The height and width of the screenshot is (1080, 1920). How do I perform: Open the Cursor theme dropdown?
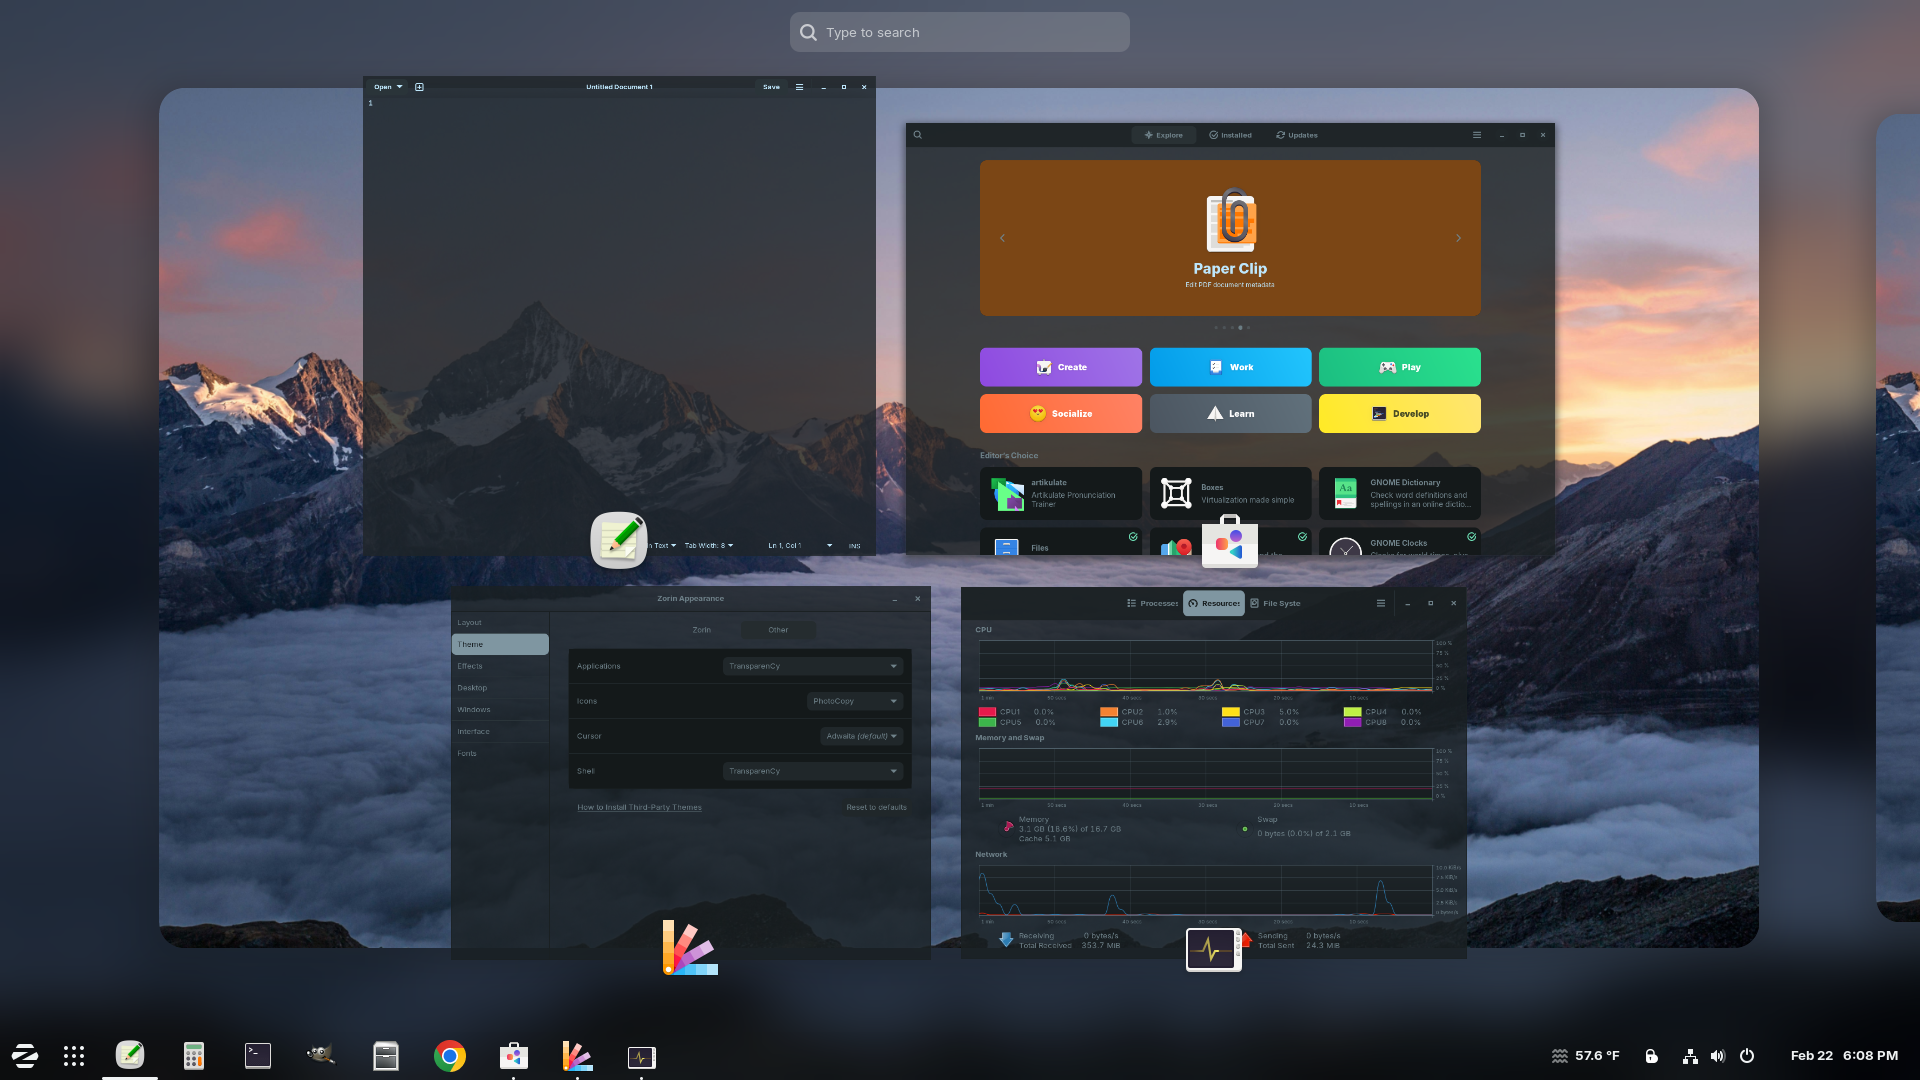(x=862, y=736)
